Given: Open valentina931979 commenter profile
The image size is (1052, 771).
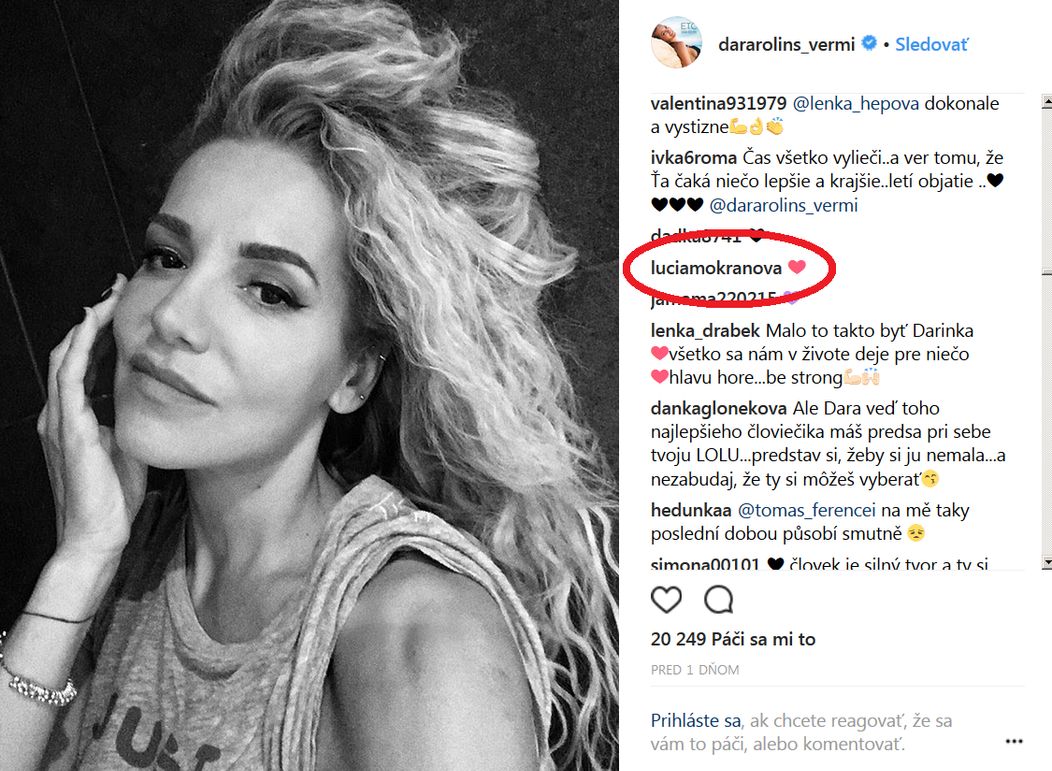Looking at the screenshot, I should 719,103.
